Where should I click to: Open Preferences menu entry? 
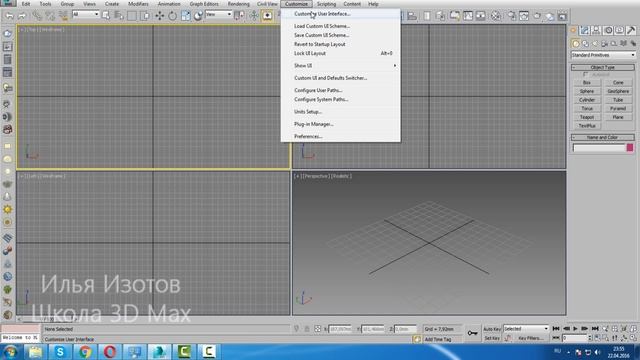(x=341, y=136)
